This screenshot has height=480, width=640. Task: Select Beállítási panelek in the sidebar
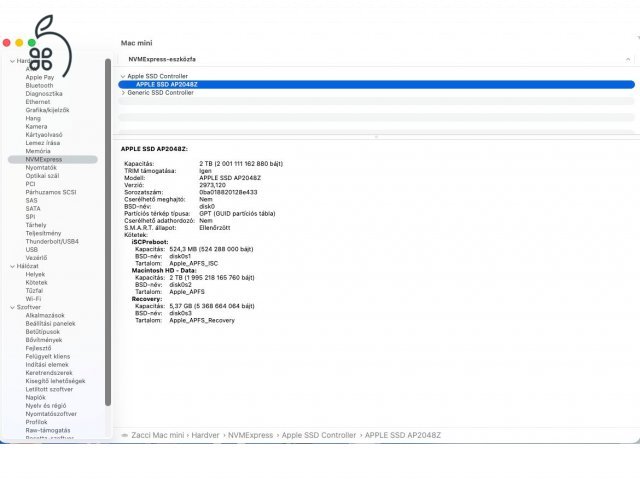point(50,323)
